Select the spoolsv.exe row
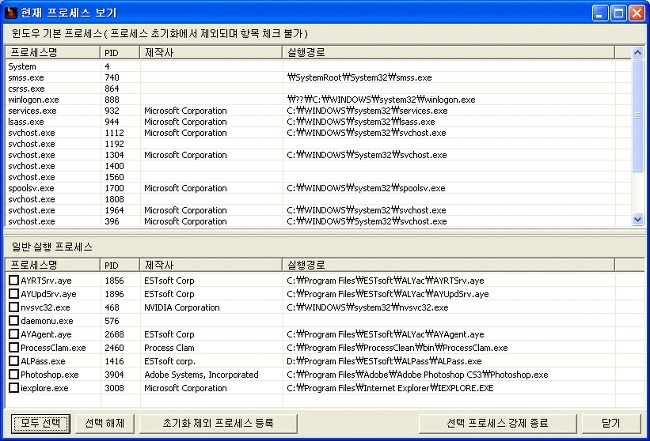The image size is (650, 441). 318,188
